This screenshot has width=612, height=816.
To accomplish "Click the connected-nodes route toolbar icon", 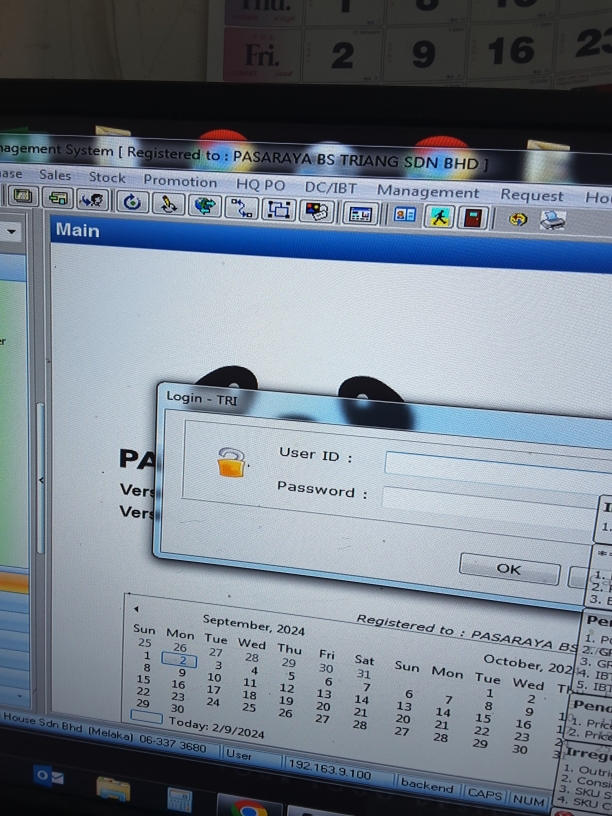I will pyautogui.click(x=241, y=207).
